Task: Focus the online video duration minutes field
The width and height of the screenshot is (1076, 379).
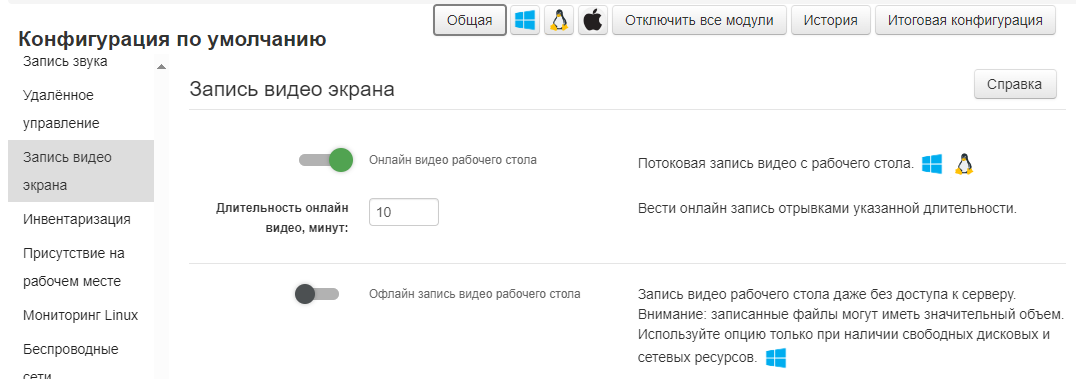Action: pos(404,212)
